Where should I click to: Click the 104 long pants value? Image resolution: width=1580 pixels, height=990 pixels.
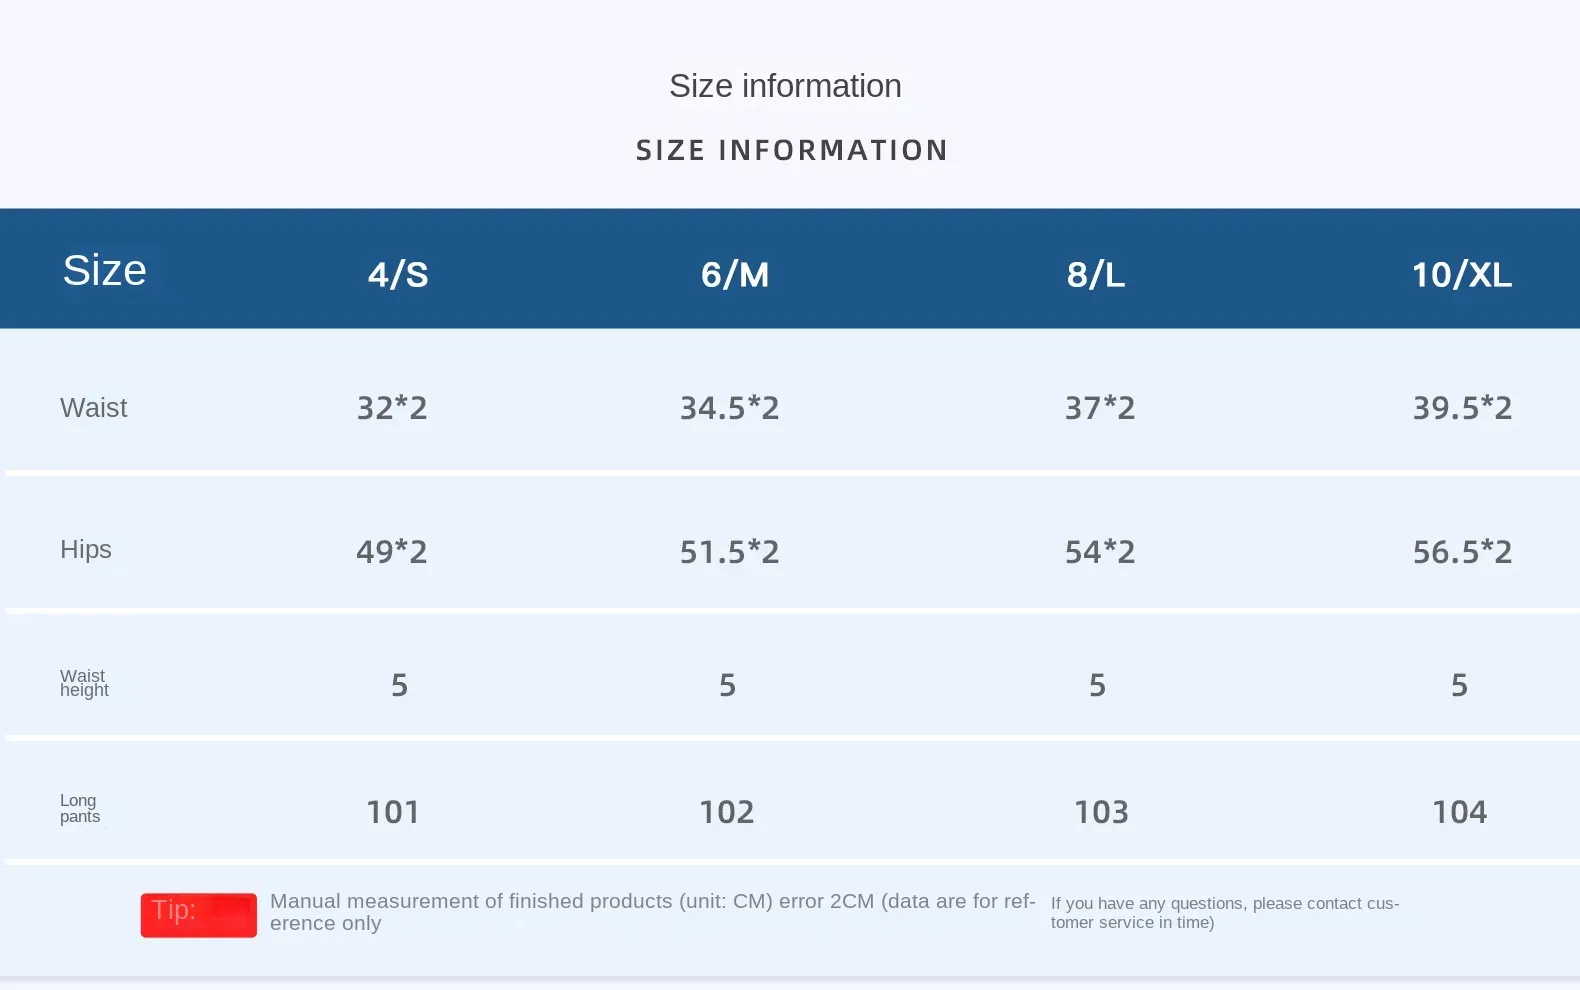[x=1459, y=812]
